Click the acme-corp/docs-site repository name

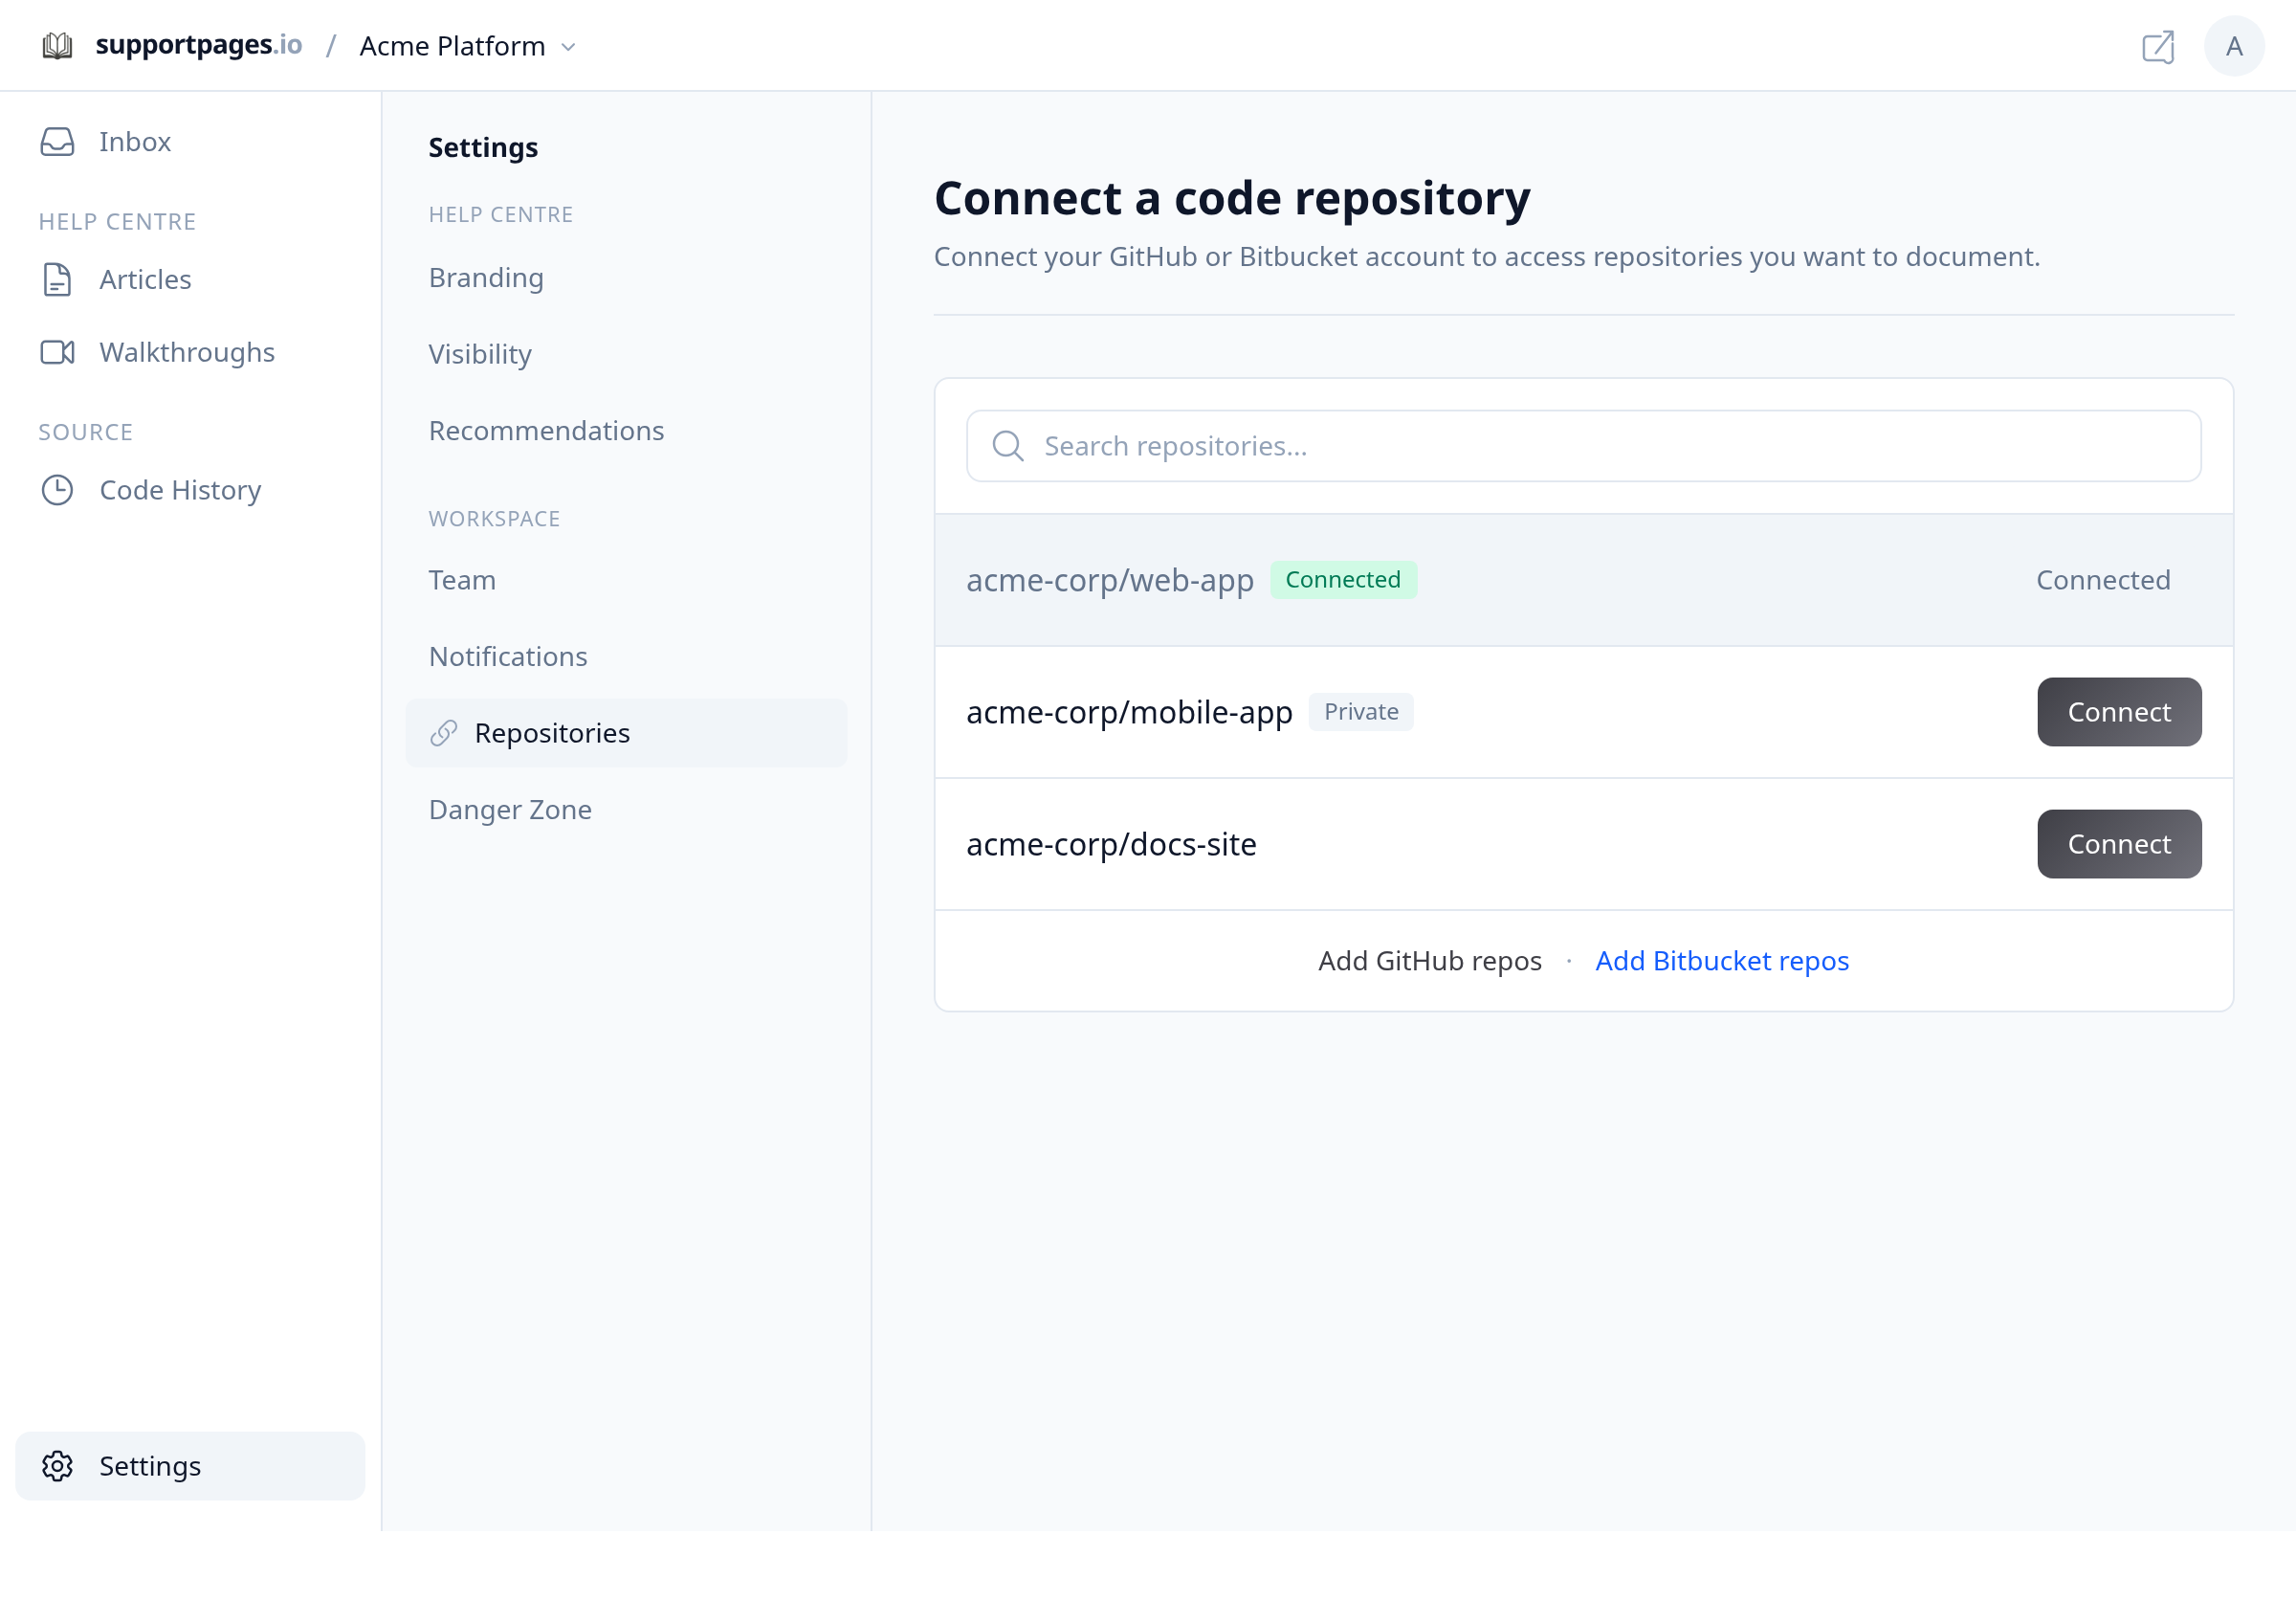[x=1111, y=844]
